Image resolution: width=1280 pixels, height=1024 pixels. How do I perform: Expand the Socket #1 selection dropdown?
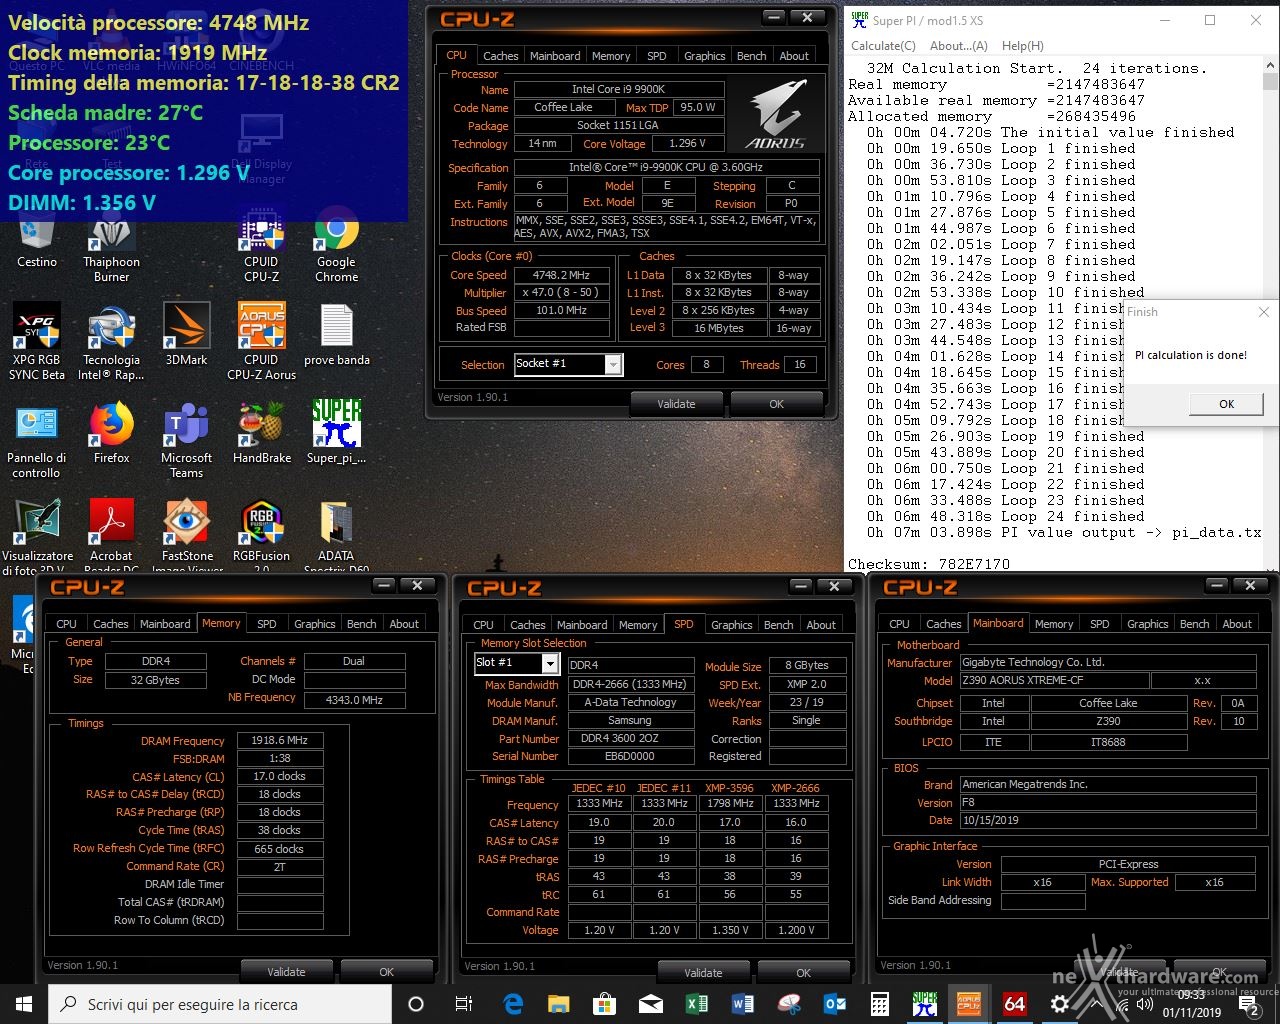click(613, 365)
